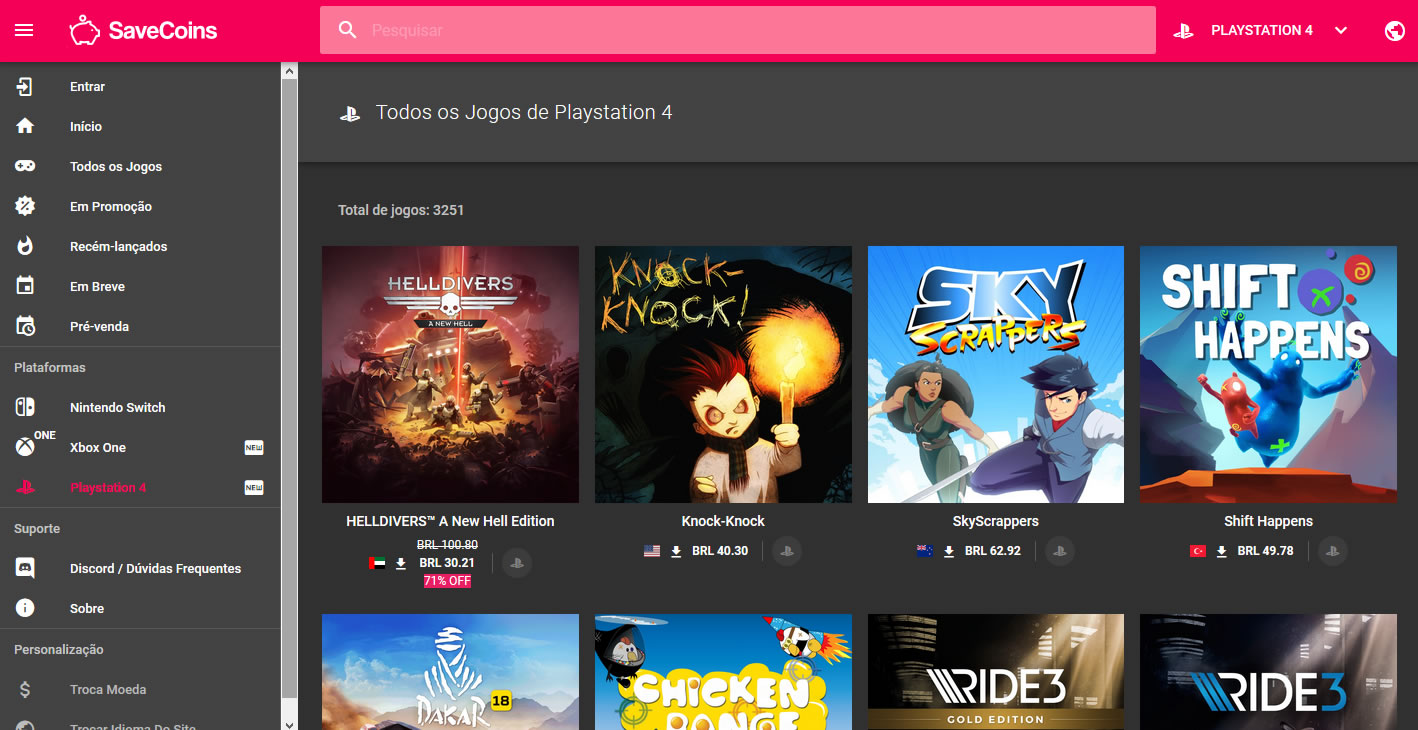Open the PLAYSTATION 4 platform dropdown

pos(1264,30)
